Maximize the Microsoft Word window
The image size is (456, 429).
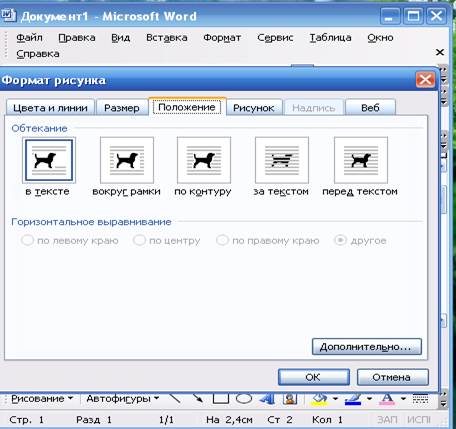tap(413, 16)
